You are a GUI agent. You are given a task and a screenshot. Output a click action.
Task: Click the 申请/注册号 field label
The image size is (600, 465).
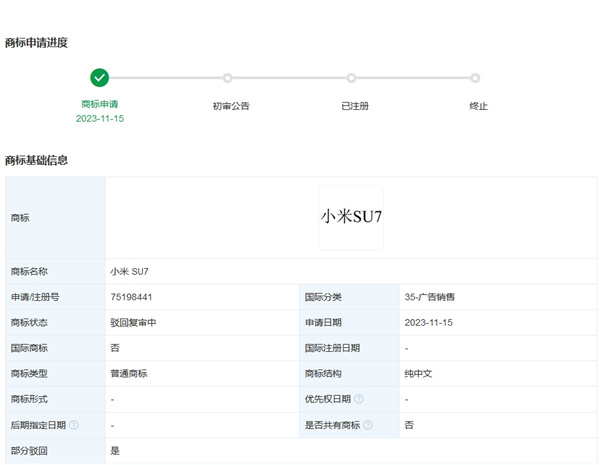[x=35, y=297]
